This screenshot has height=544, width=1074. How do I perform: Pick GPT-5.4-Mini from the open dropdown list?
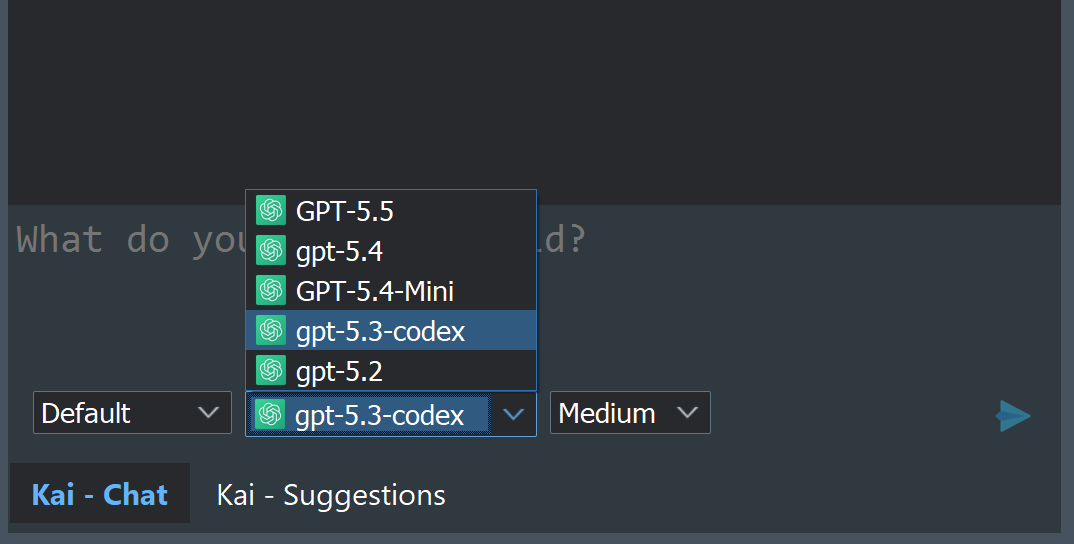(391, 290)
